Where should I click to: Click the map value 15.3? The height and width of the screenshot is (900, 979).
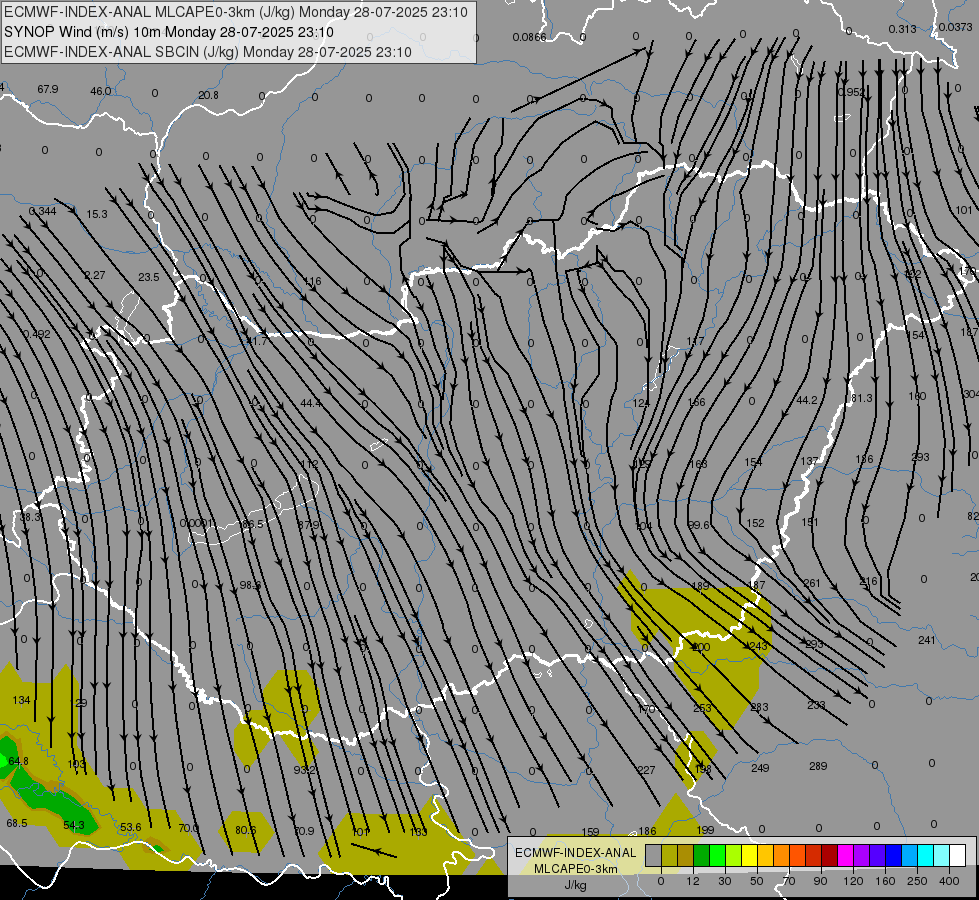click(x=97, y=214)
